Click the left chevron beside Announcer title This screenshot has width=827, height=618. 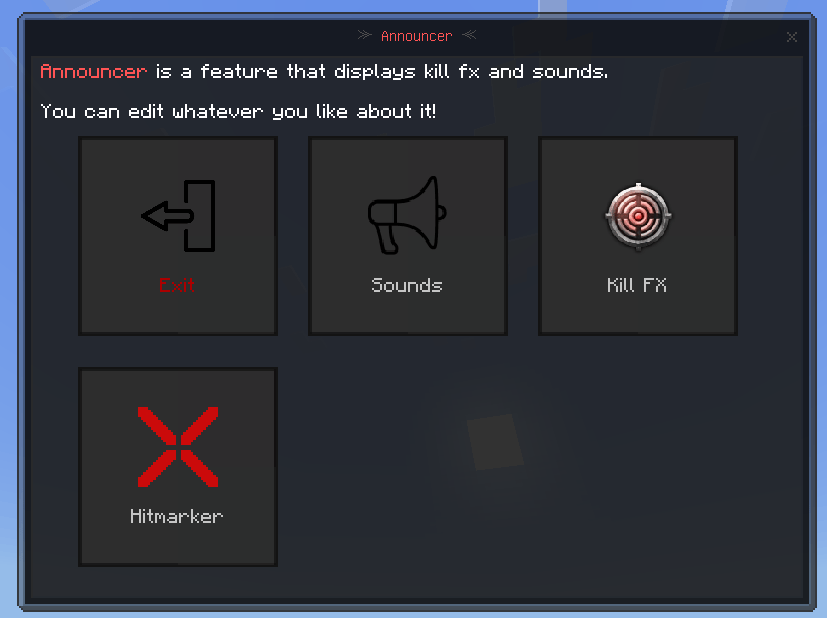364,35
